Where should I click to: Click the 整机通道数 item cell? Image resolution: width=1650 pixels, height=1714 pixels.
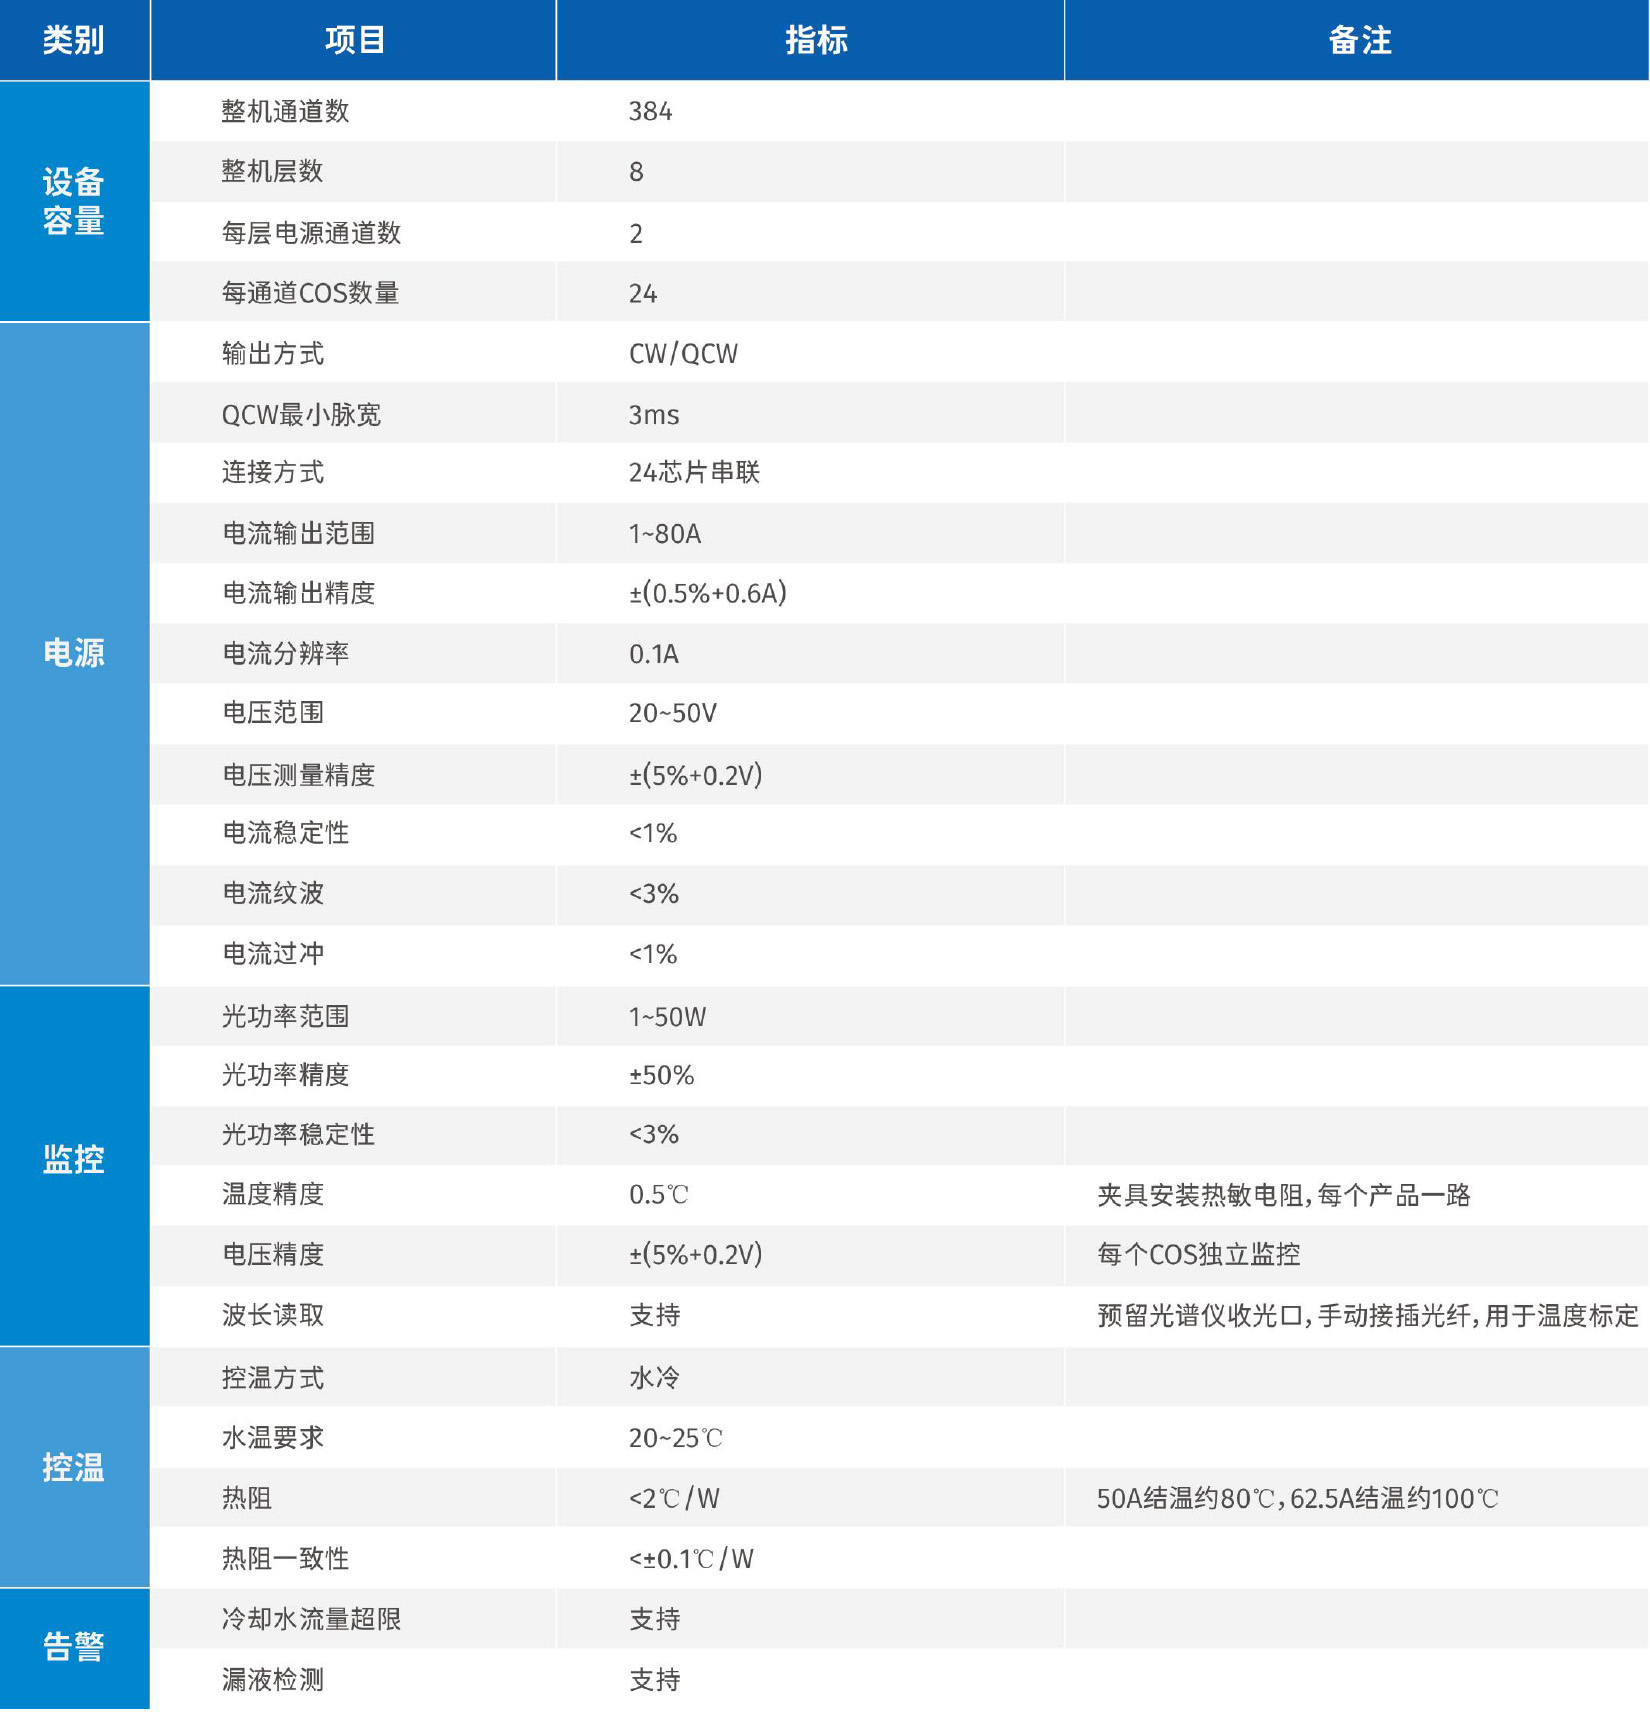[x=285, y=111]
